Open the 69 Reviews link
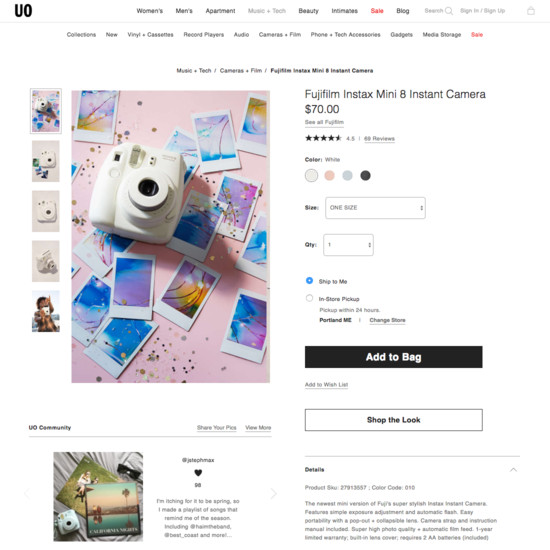The width and height of the screenshot is (550, 550). tap(379, 139)
